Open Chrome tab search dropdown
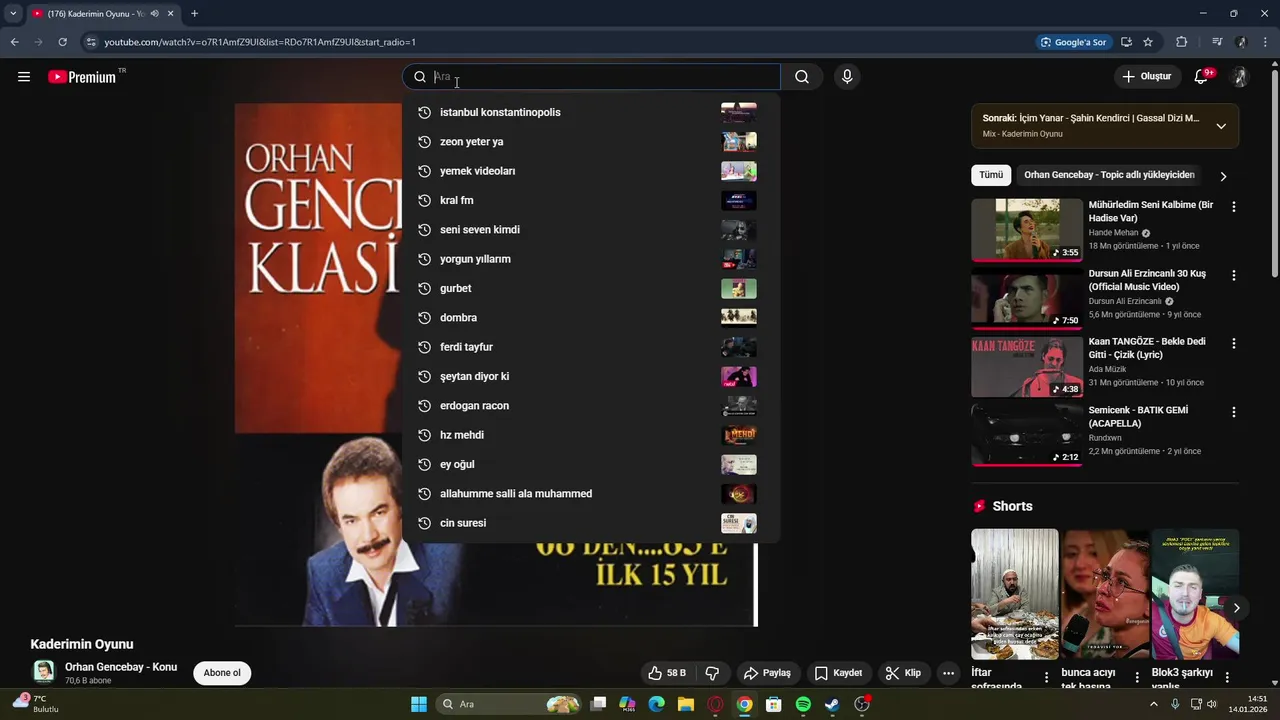 click(x=13, y=14)
